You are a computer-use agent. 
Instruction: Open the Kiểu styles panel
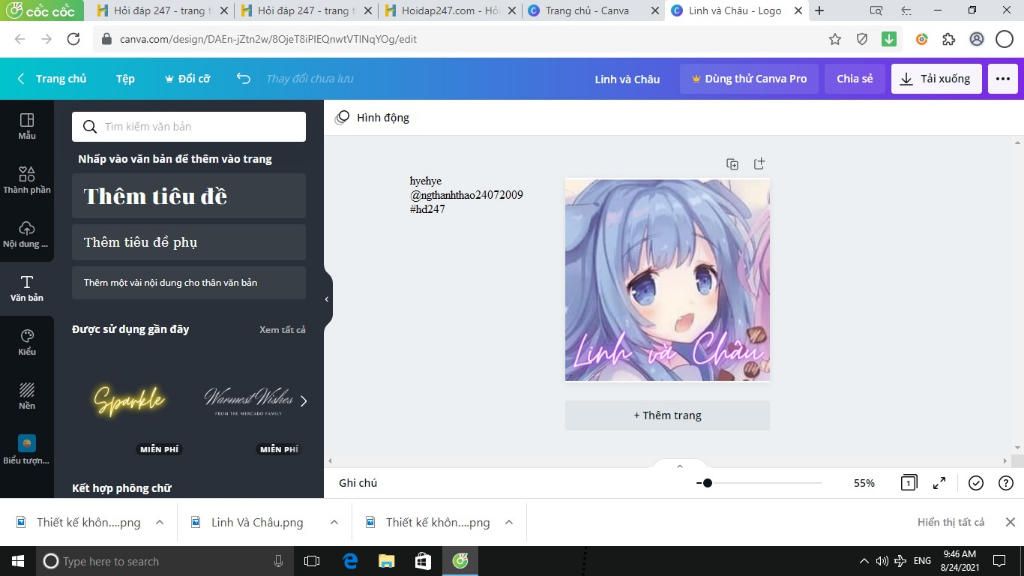tap(27, 343)
